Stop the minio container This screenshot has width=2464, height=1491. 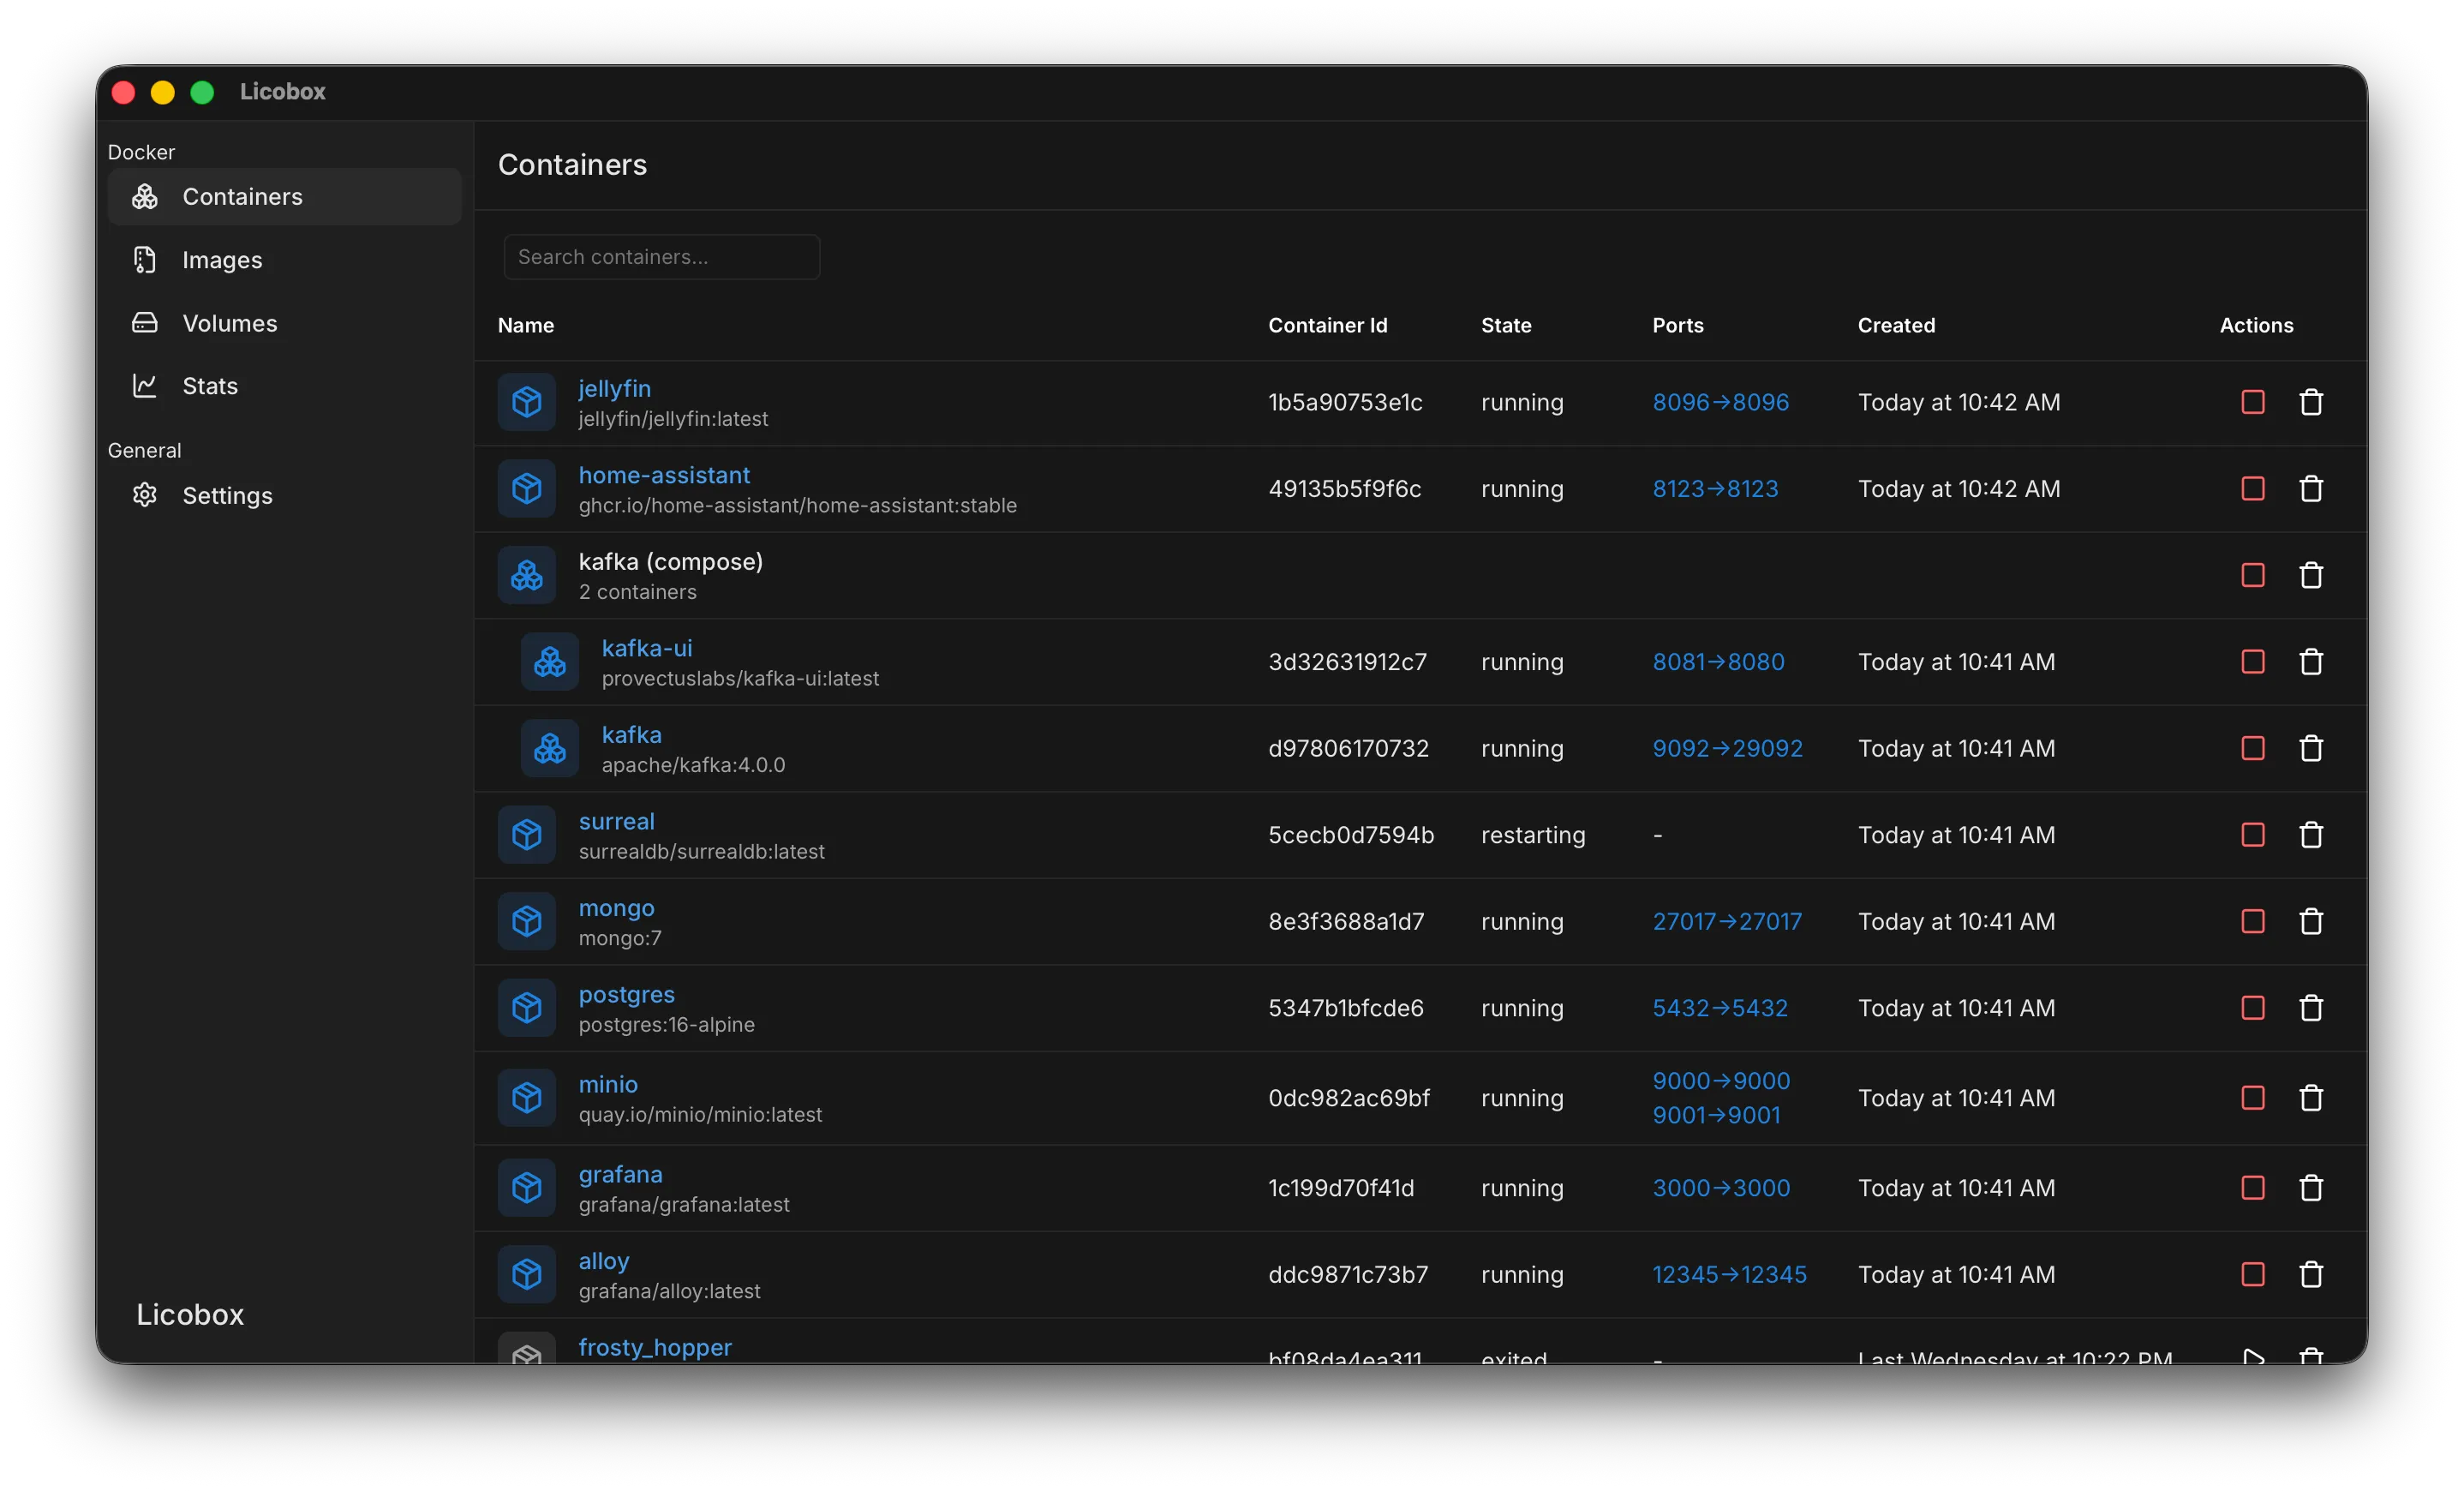tap(2252, 1098)
